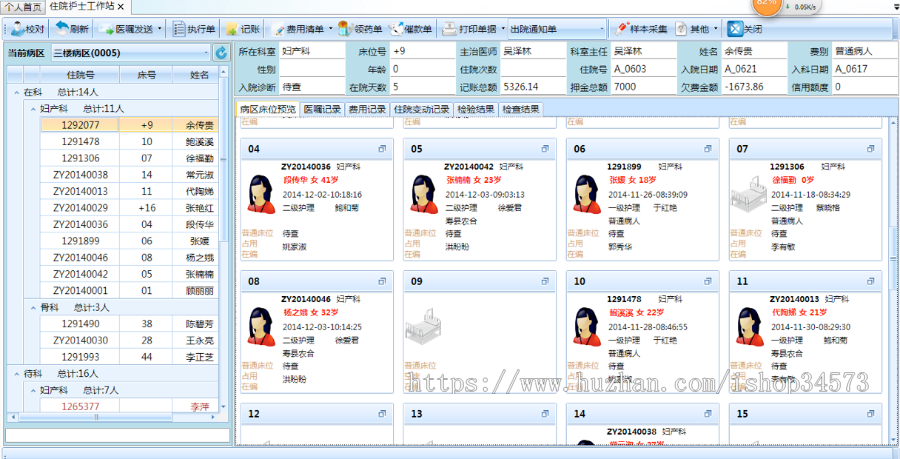Maximize bed card 09 via its corner icon
The height and width of the screenshot is (459, 900).
coord(545,282)
